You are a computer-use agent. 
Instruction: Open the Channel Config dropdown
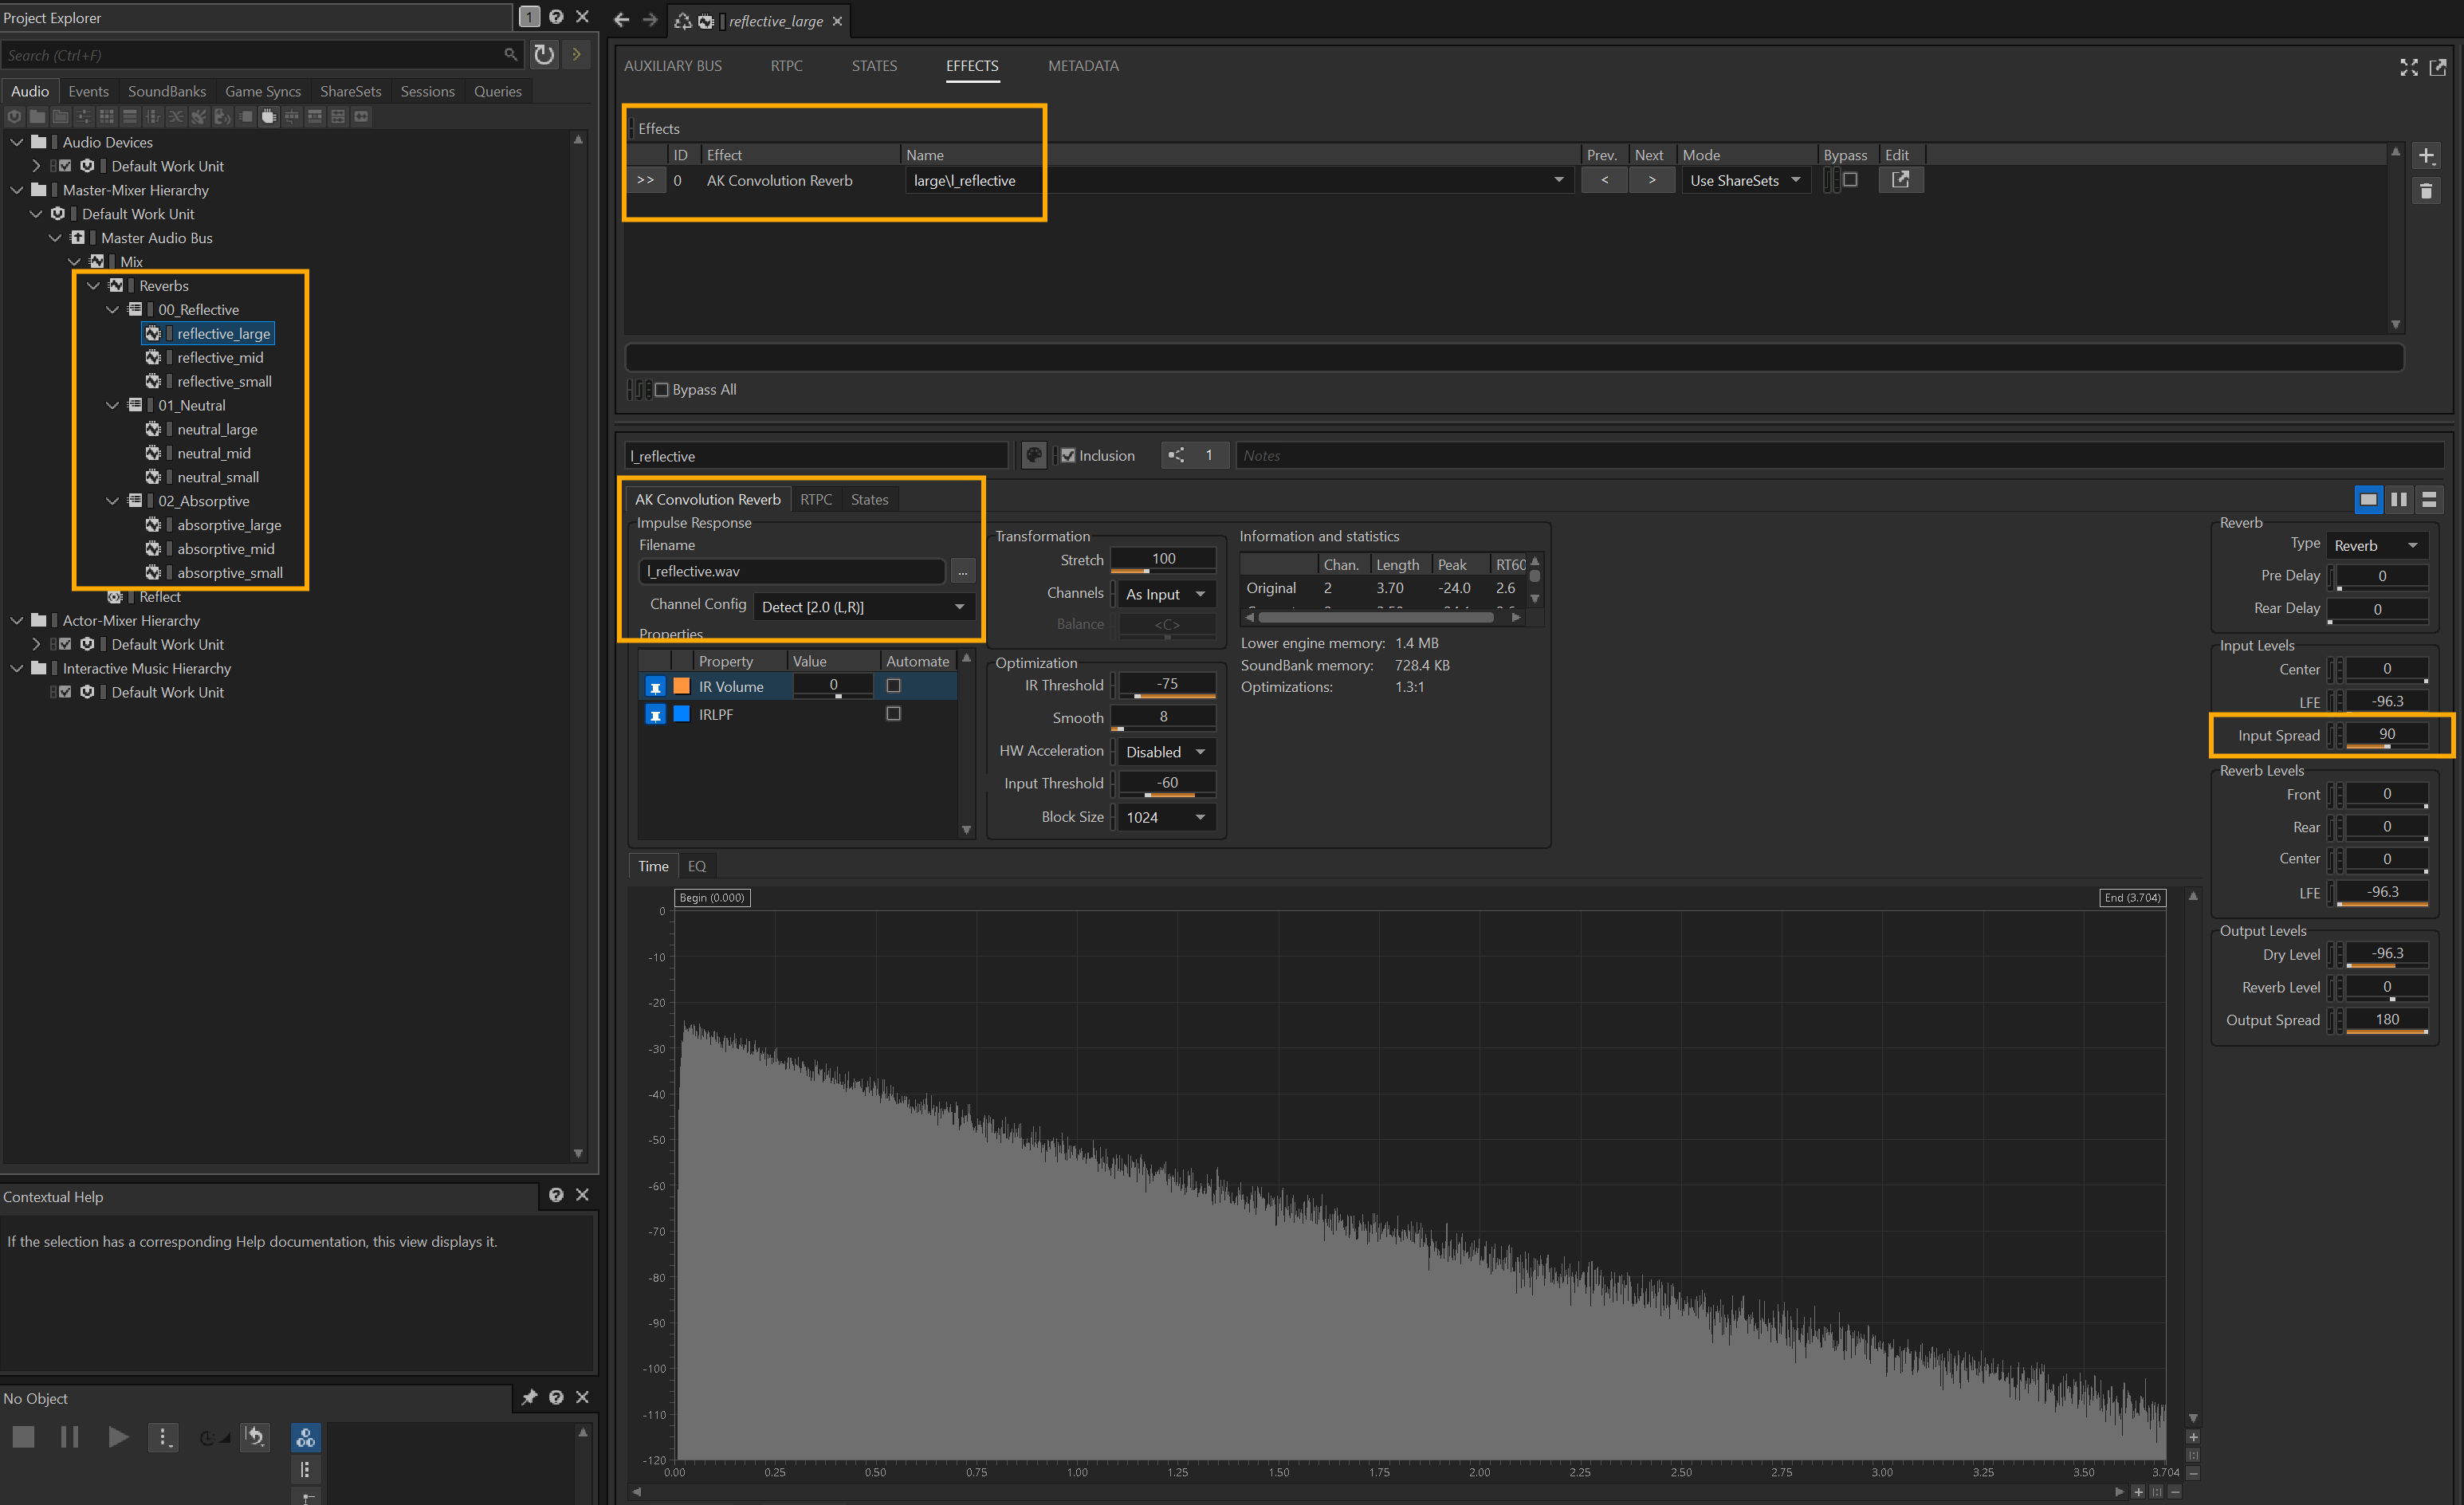point(863,607)
